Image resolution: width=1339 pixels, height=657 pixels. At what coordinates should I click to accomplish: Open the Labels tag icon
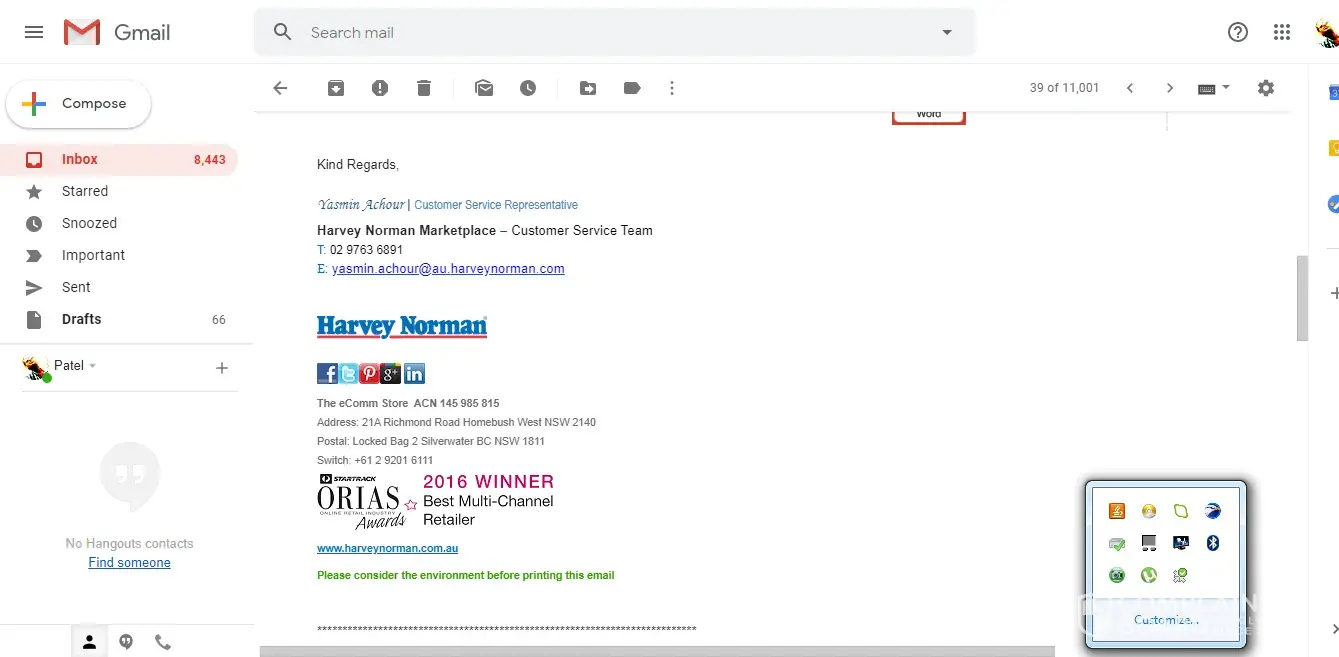point(632,88)
